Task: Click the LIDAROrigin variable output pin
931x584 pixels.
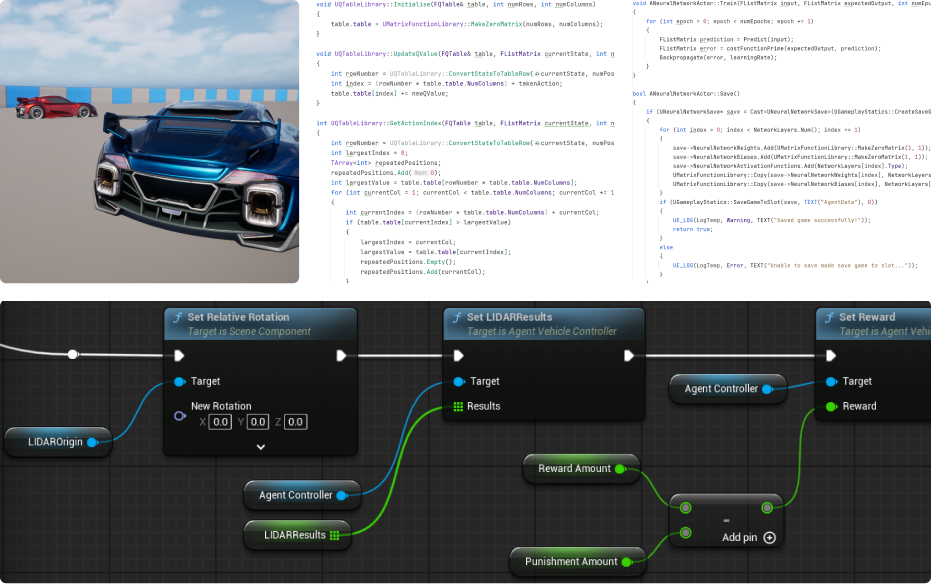Action: coord(92,442)
